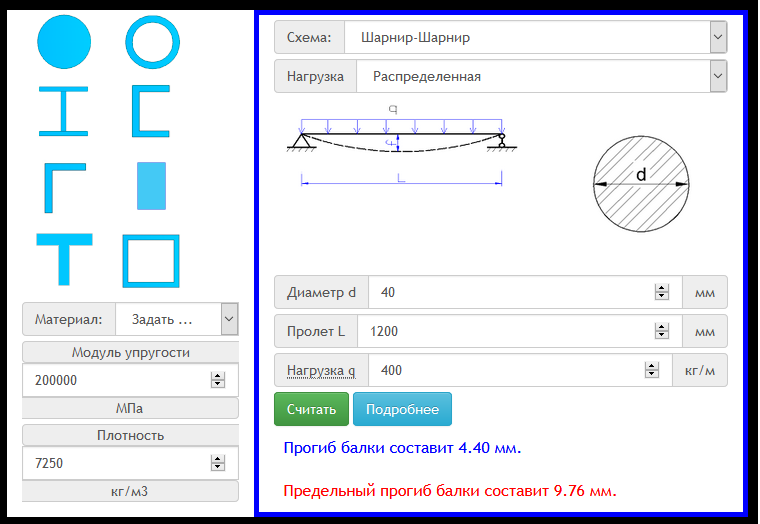Image resolution: width=760 pixels, height=524 pixels.
Task: Select the hollow square tube profile
Action: click(x=151, y=261)
